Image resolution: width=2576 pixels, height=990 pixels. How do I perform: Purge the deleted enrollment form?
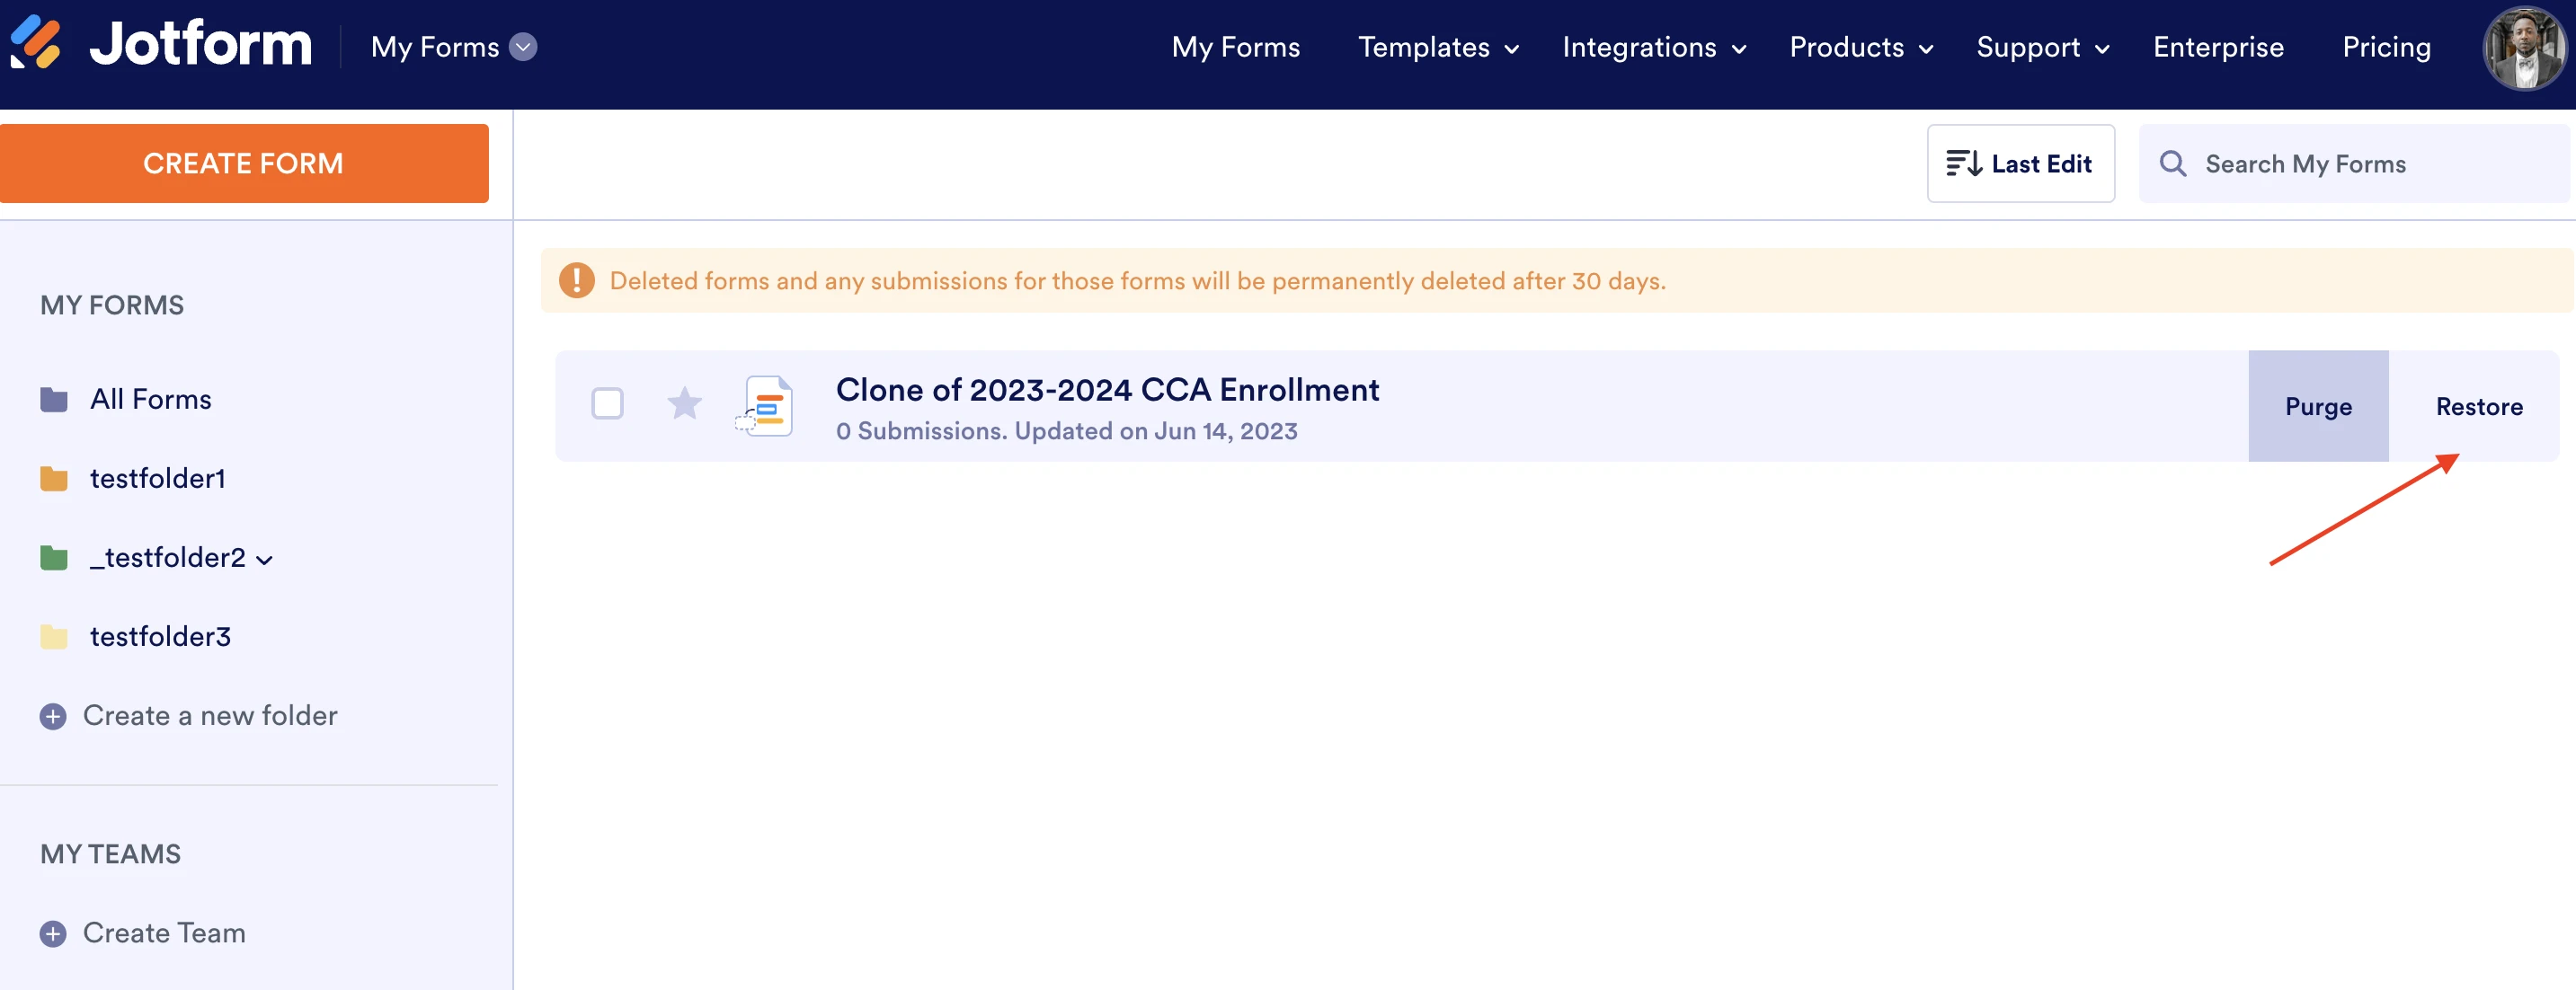pyautogui.click(x=2318, y=406)
